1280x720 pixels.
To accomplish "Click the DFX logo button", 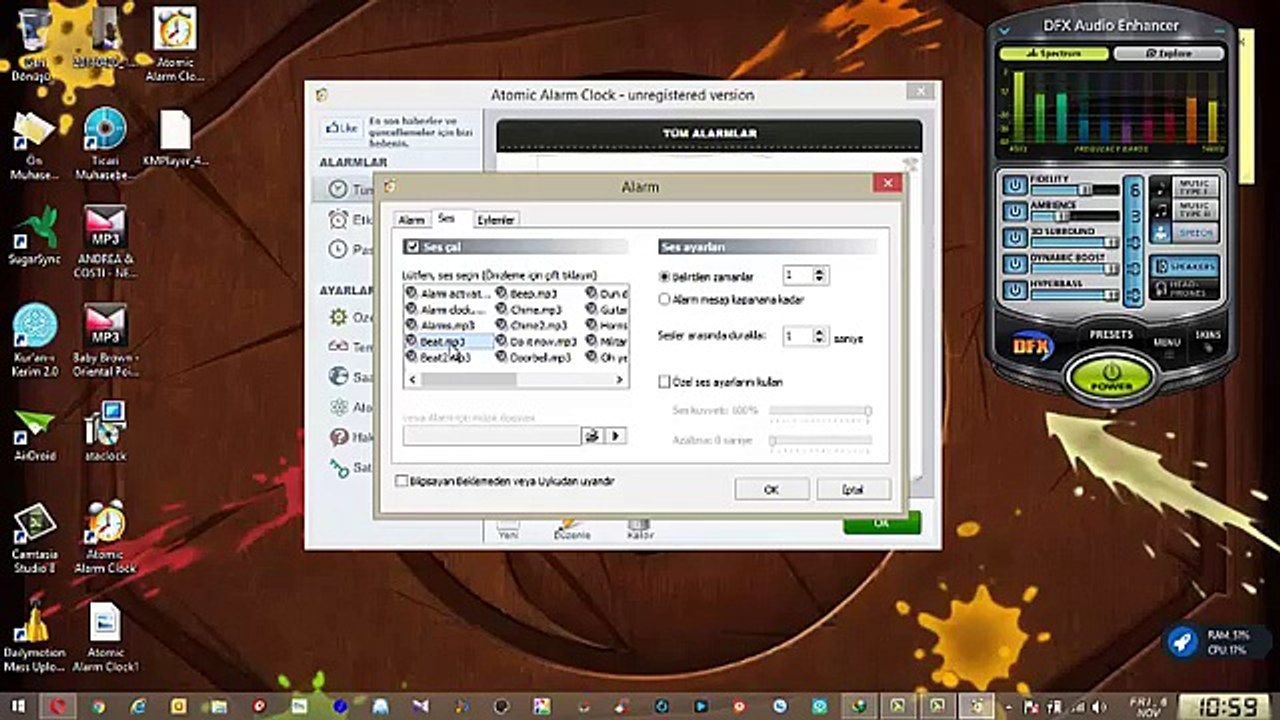I will (x=1031, y=346).
